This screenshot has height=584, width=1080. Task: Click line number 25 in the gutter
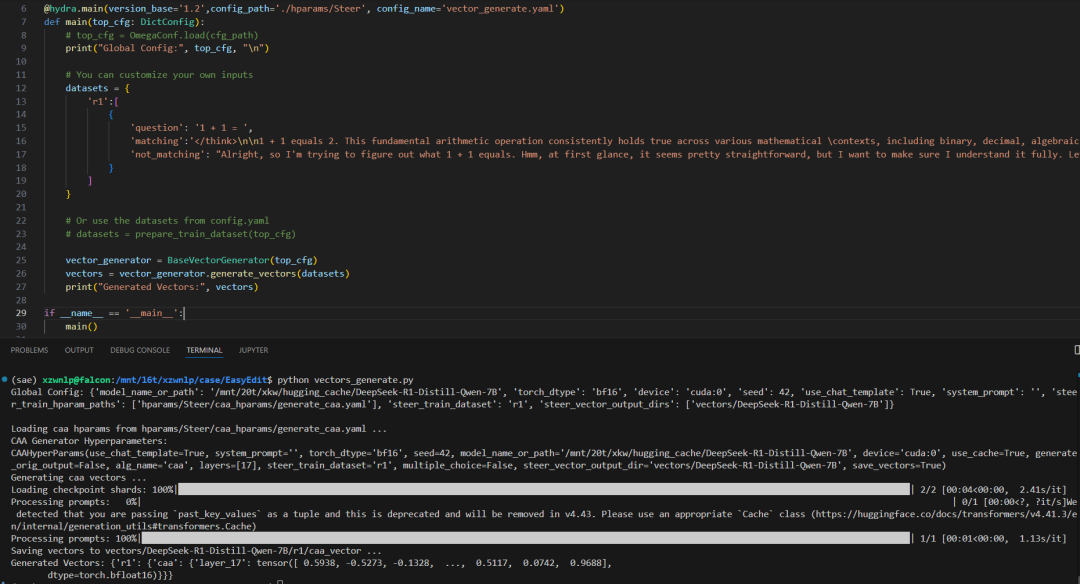tap(21, 260)
